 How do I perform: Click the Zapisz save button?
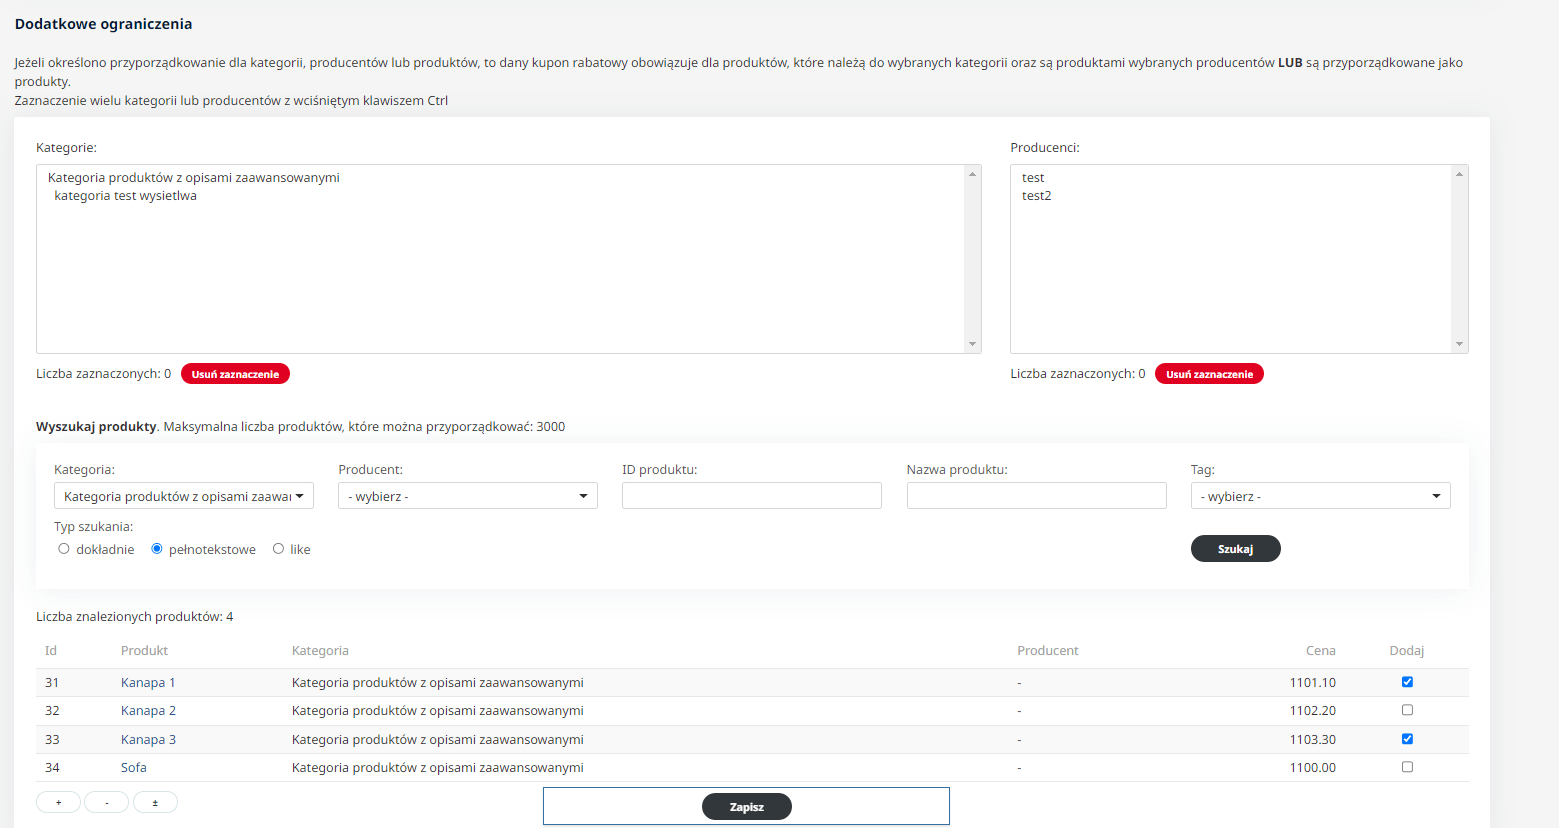click(746, 806)
